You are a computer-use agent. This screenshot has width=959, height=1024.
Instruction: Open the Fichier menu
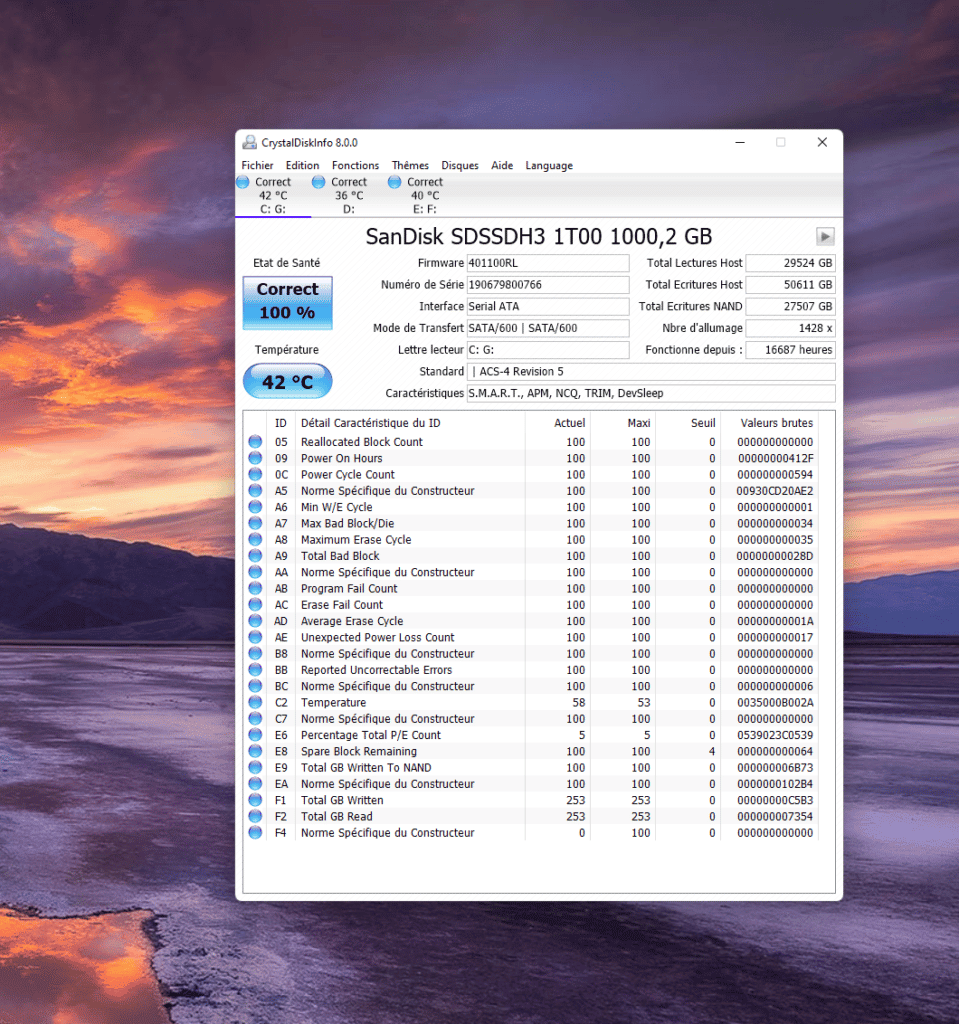(257, 165)
